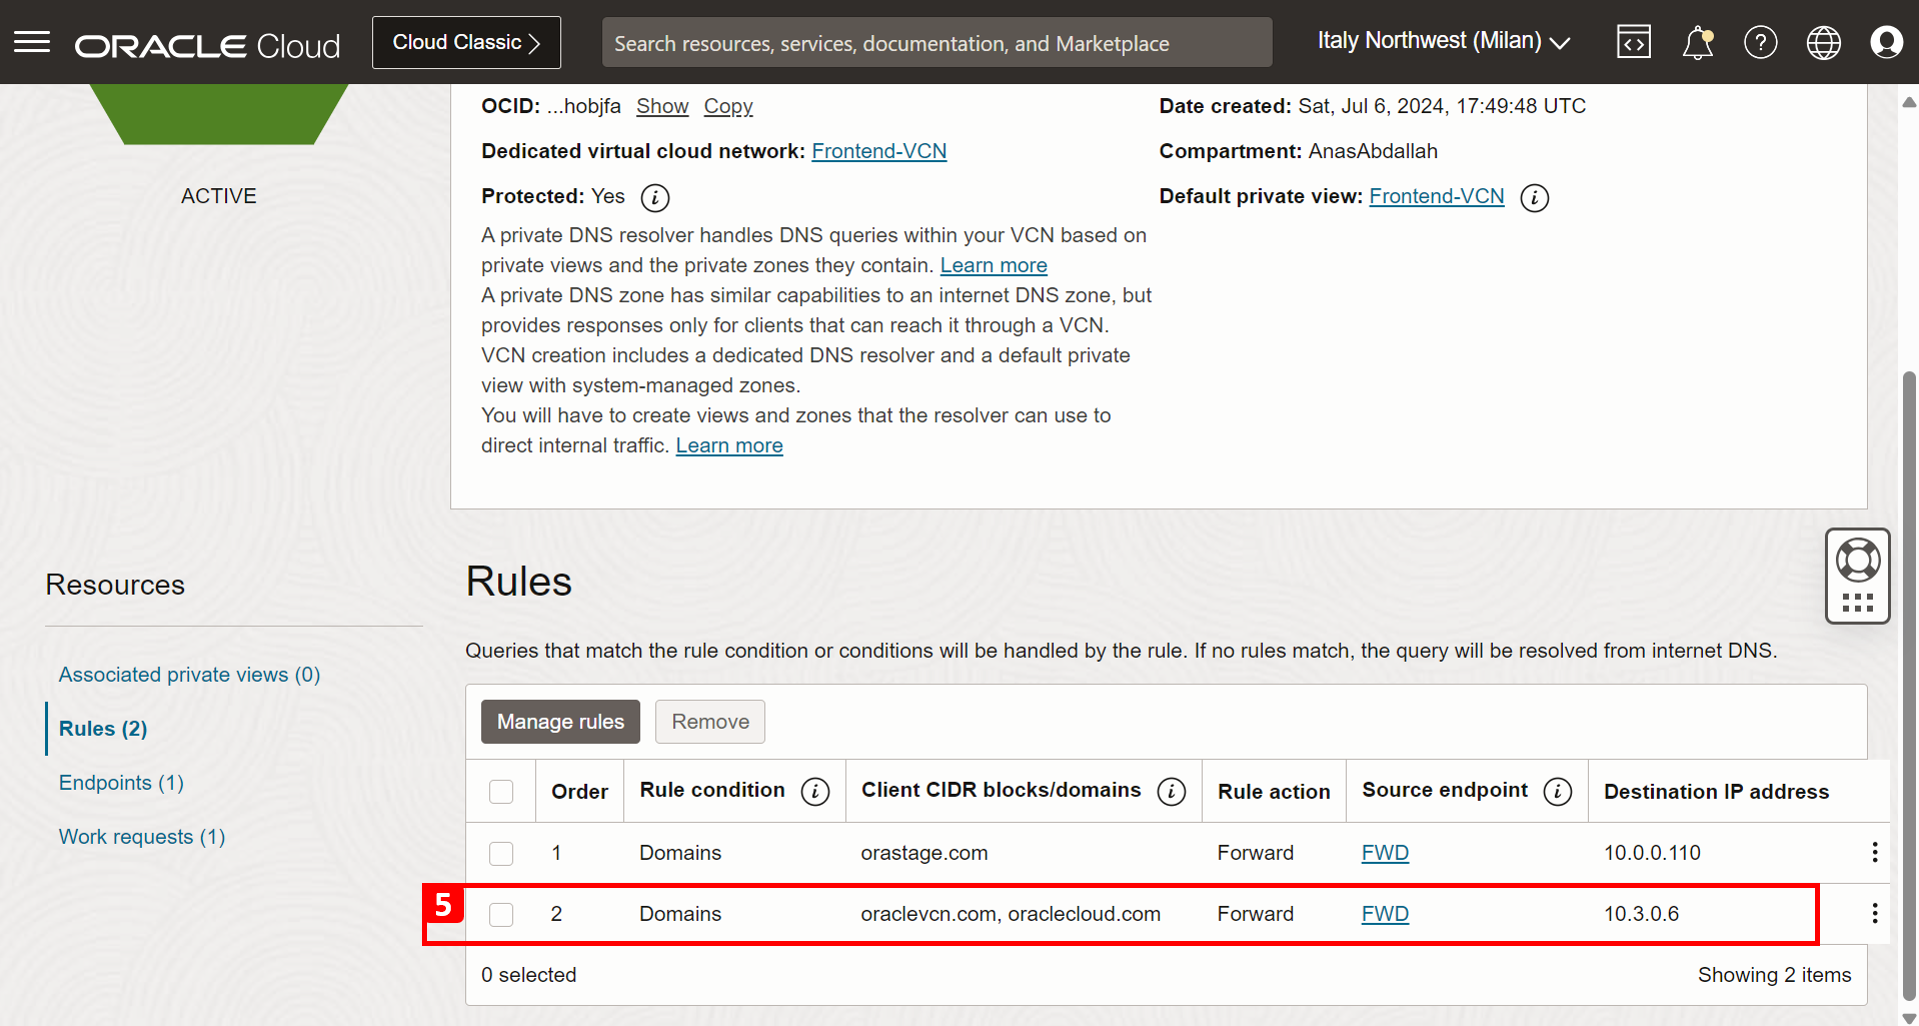Select the oraclevcn.com rule checkbox

[x=501, y=914]
